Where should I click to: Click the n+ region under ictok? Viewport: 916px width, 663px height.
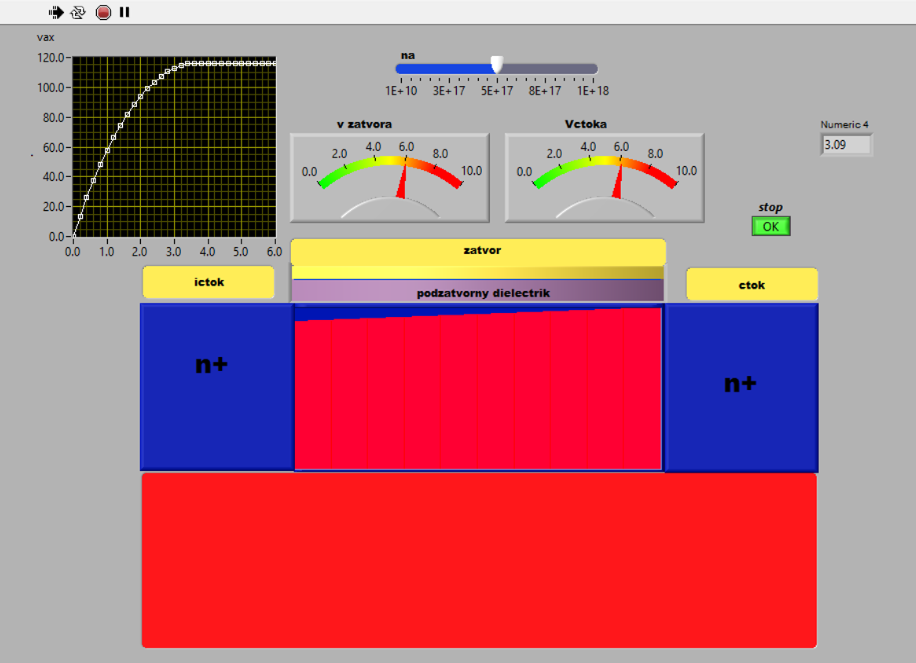(217, 387)
